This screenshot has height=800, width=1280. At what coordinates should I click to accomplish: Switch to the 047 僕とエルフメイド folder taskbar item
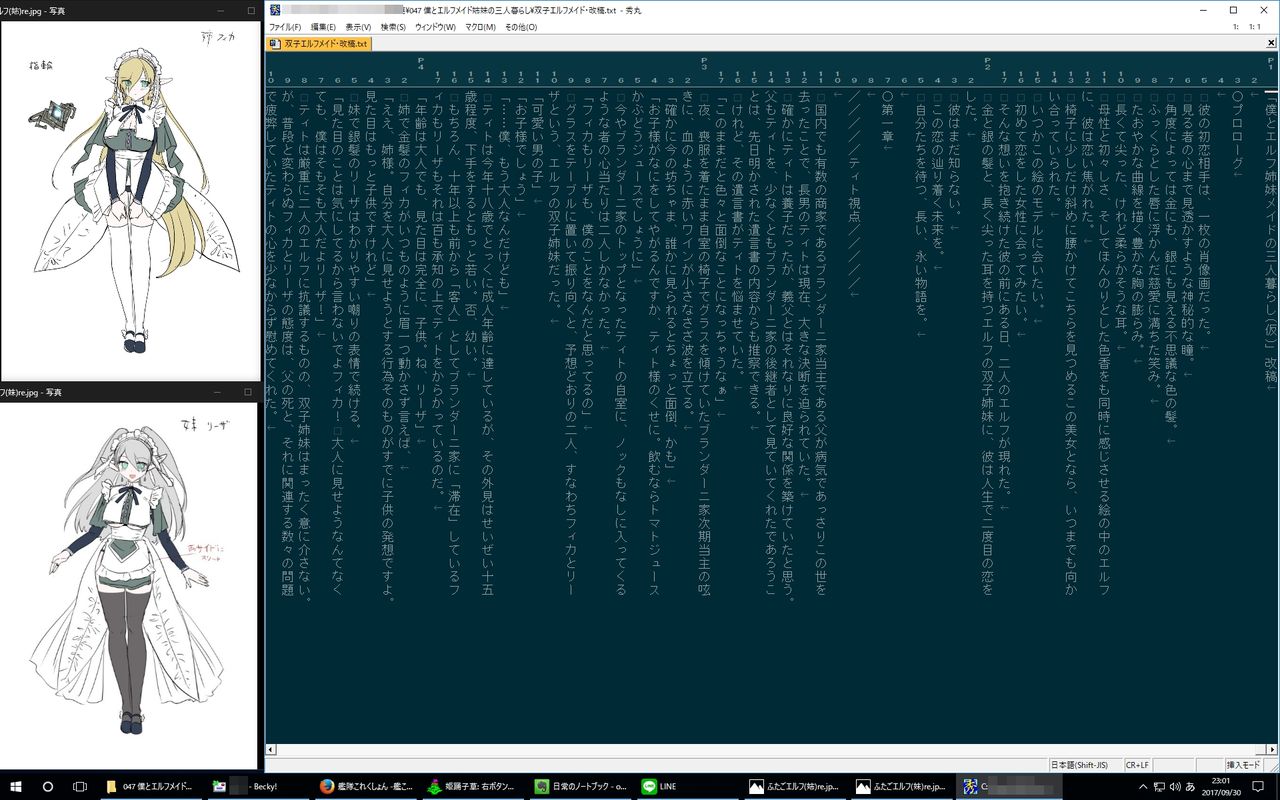(151, 787)
